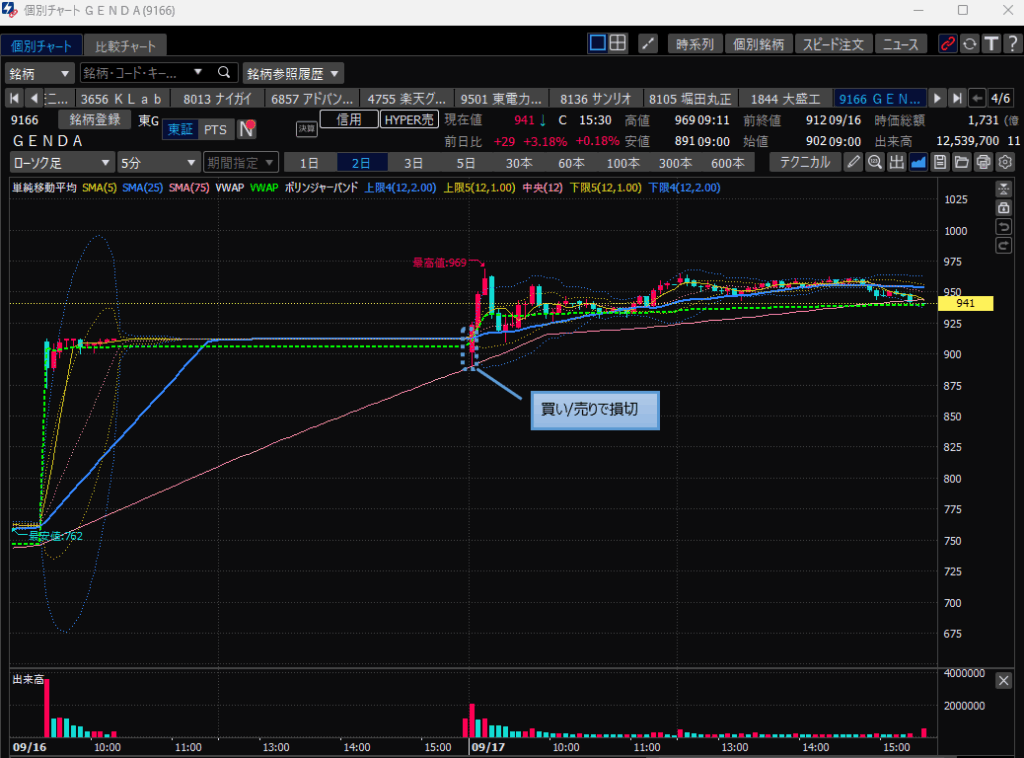Viewport: 1024px width, 758px height.
Task: Click the printer icon to print chart
Action: click(x=983, y=163)
